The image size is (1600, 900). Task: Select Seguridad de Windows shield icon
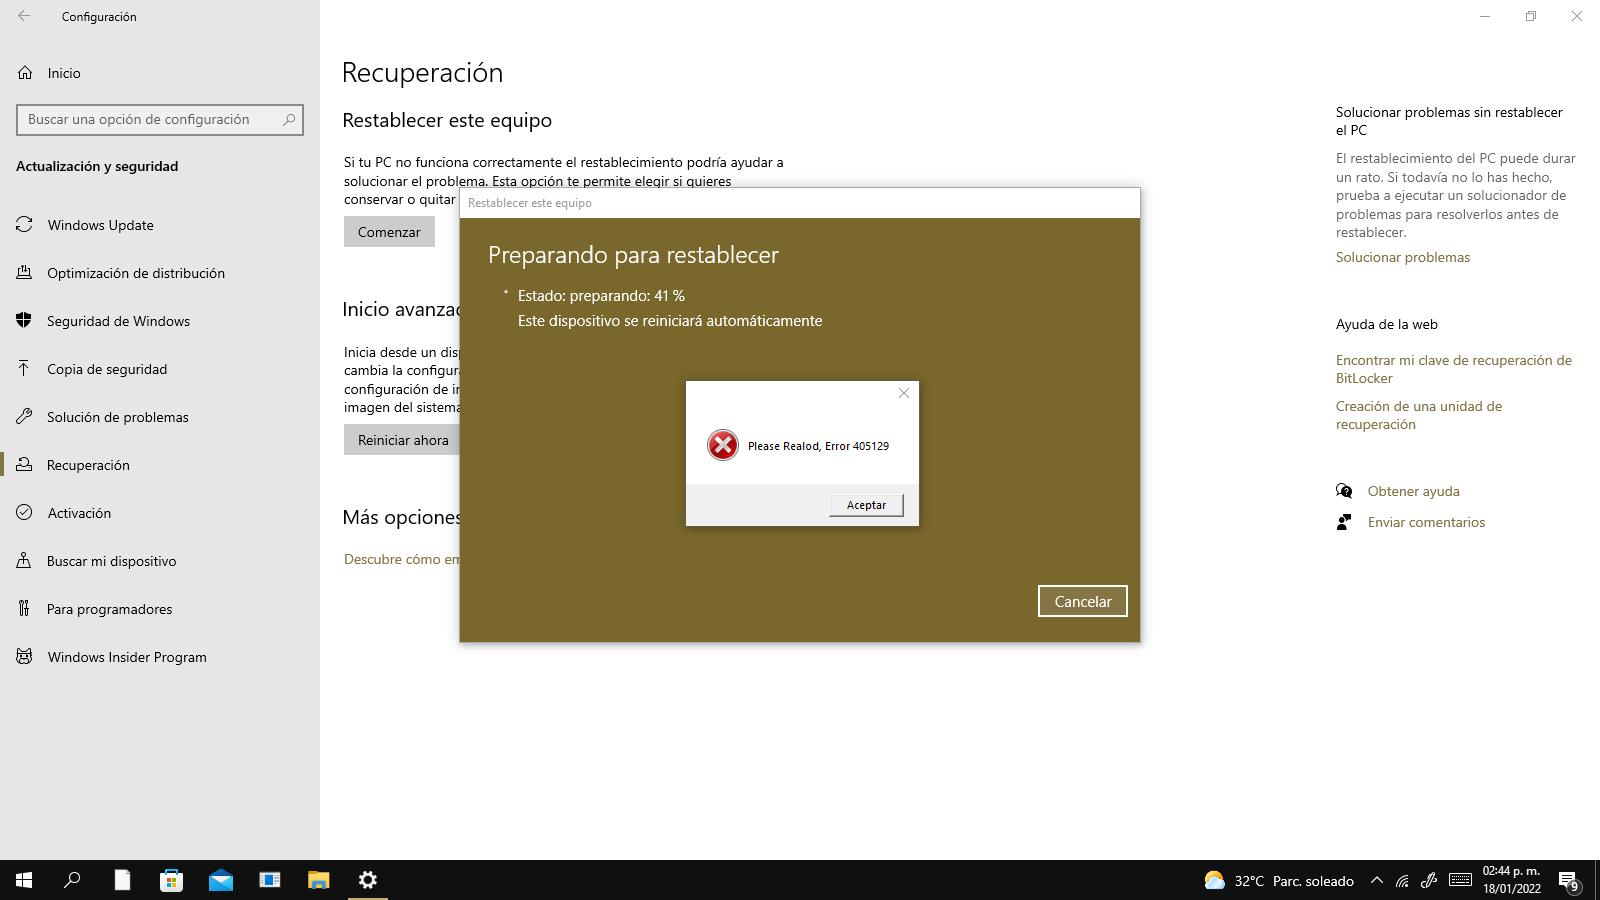coord(24,321)
